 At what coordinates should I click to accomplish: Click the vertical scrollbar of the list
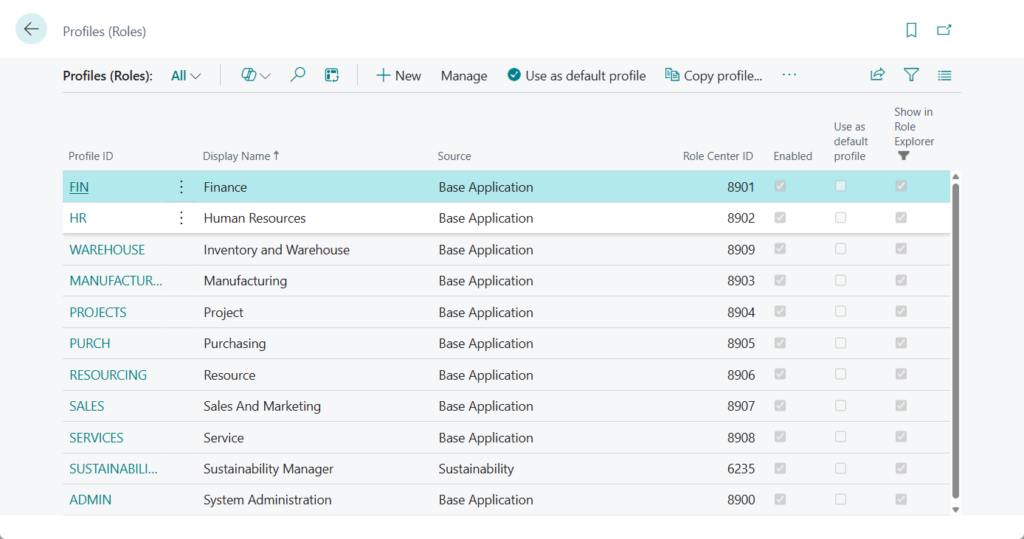point(955,340)
